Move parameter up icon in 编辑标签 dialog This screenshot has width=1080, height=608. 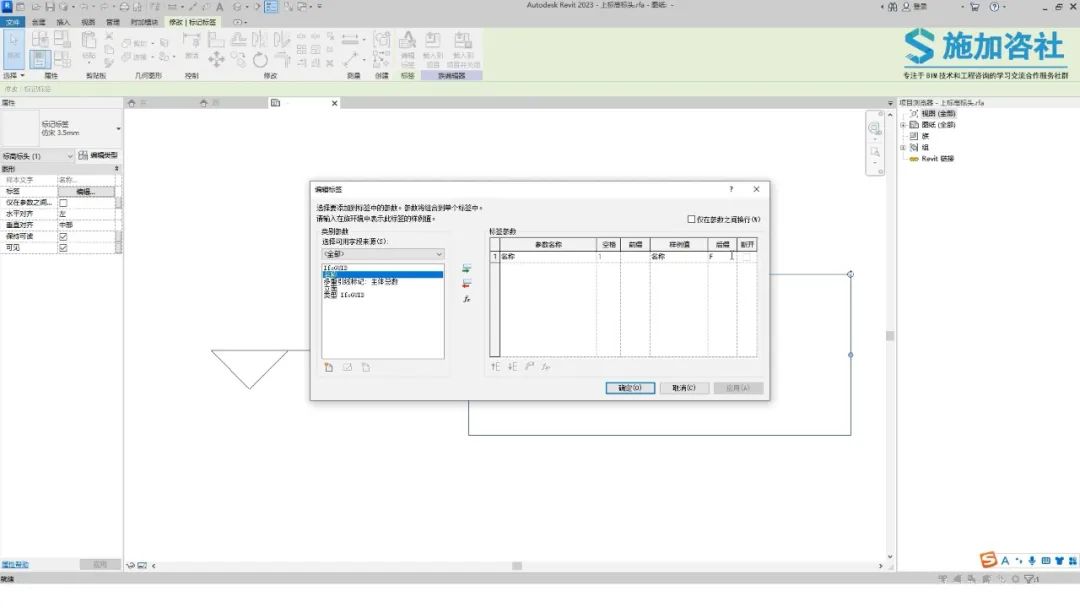point(495,367)
